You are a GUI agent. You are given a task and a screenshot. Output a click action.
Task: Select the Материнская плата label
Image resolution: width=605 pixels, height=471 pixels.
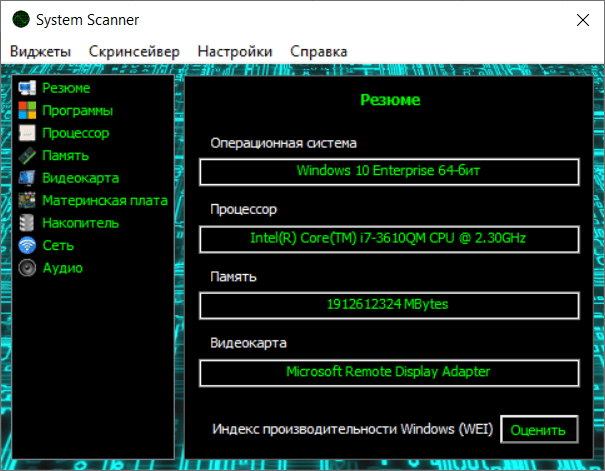pyautogui.click(x=105, y=201)
